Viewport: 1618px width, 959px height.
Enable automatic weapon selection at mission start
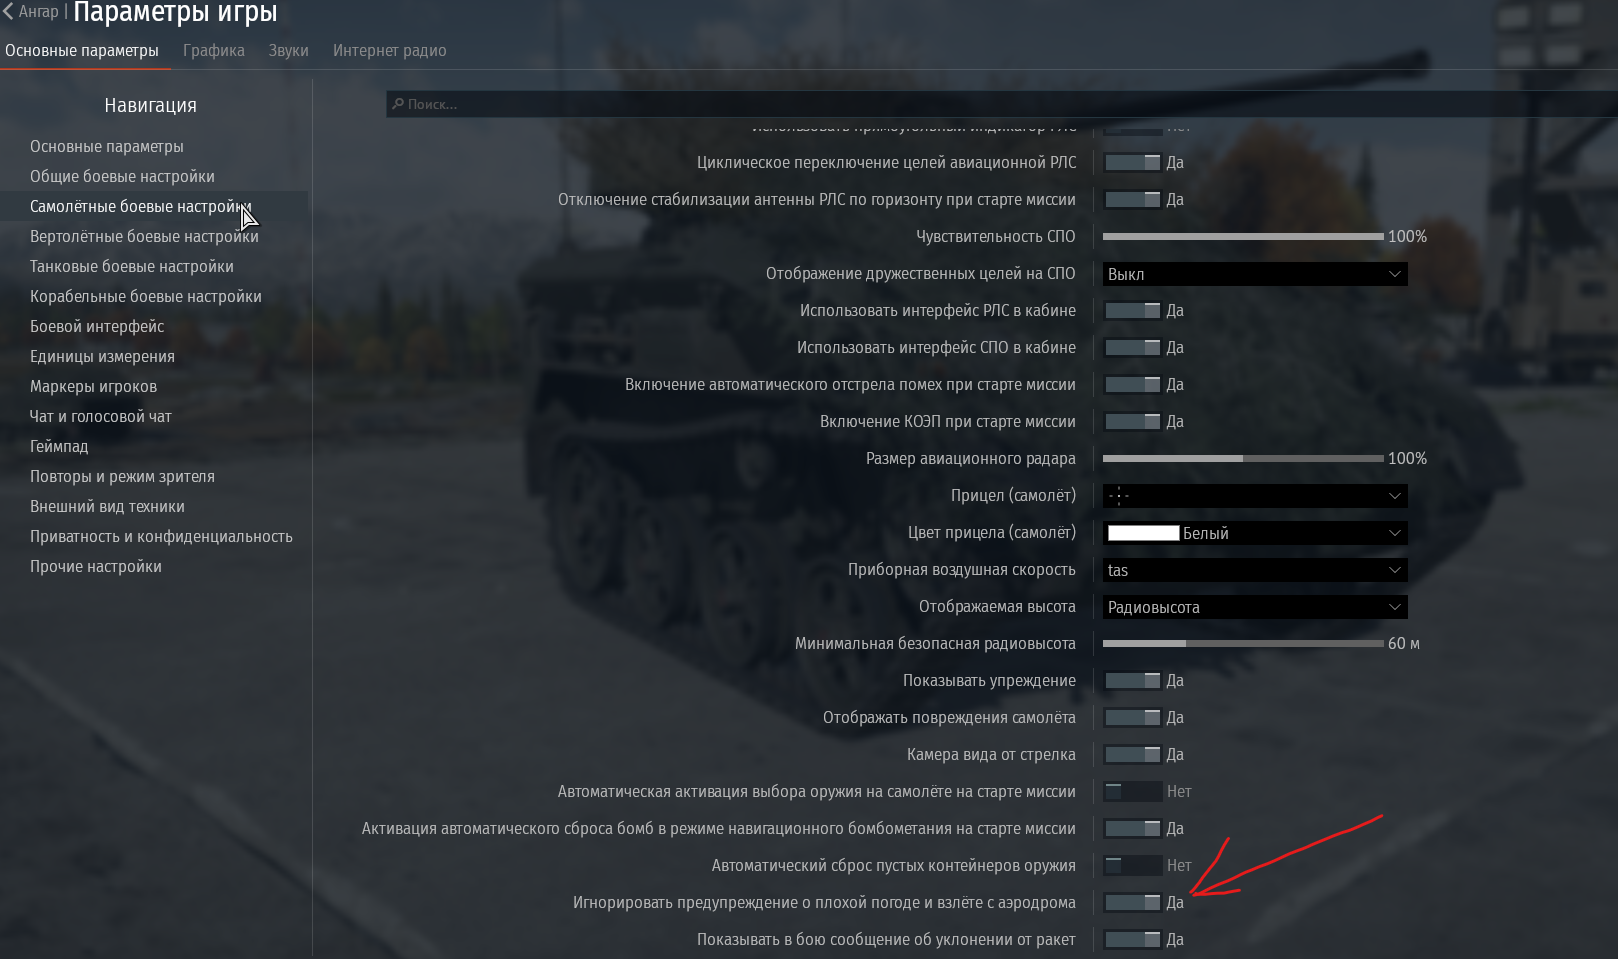coord(1133,792)
